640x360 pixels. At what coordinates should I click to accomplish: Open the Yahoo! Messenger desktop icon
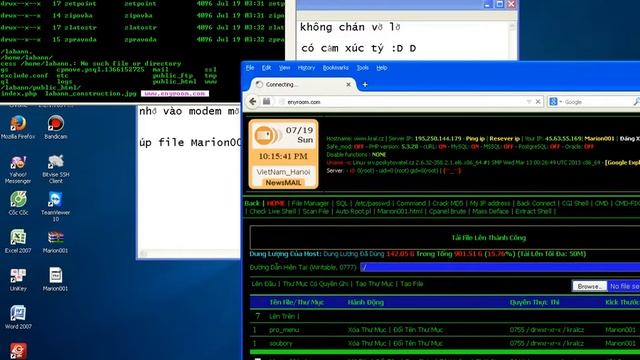coord(18,169)
